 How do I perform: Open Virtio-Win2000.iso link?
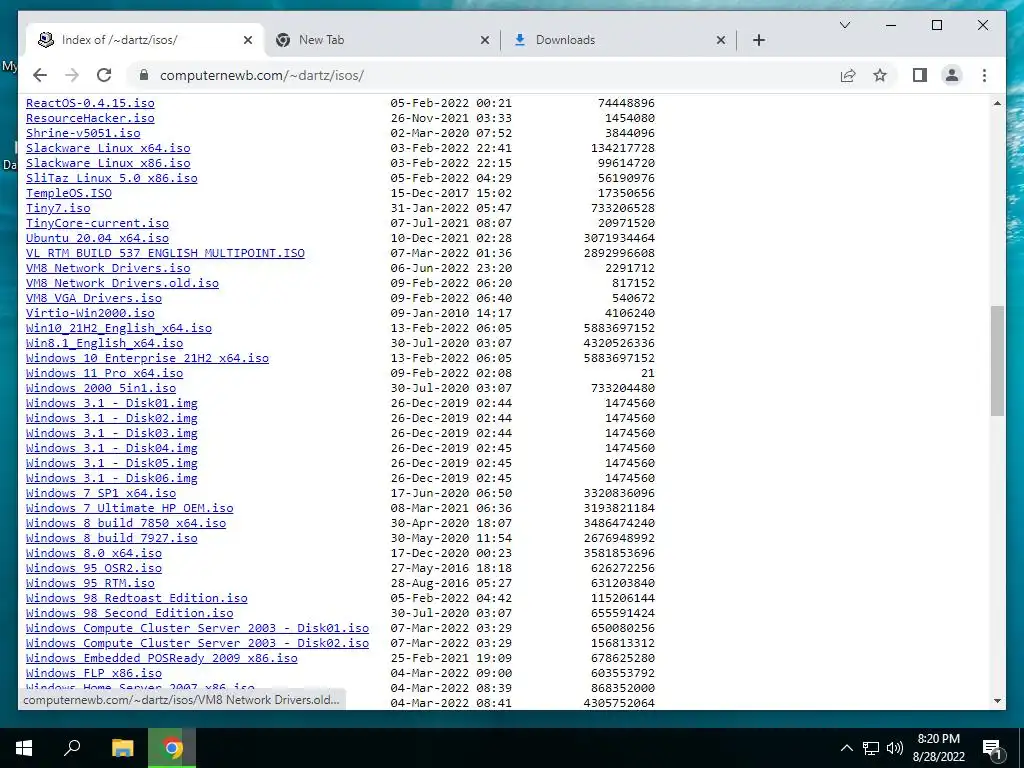click(x=90, y=313)
